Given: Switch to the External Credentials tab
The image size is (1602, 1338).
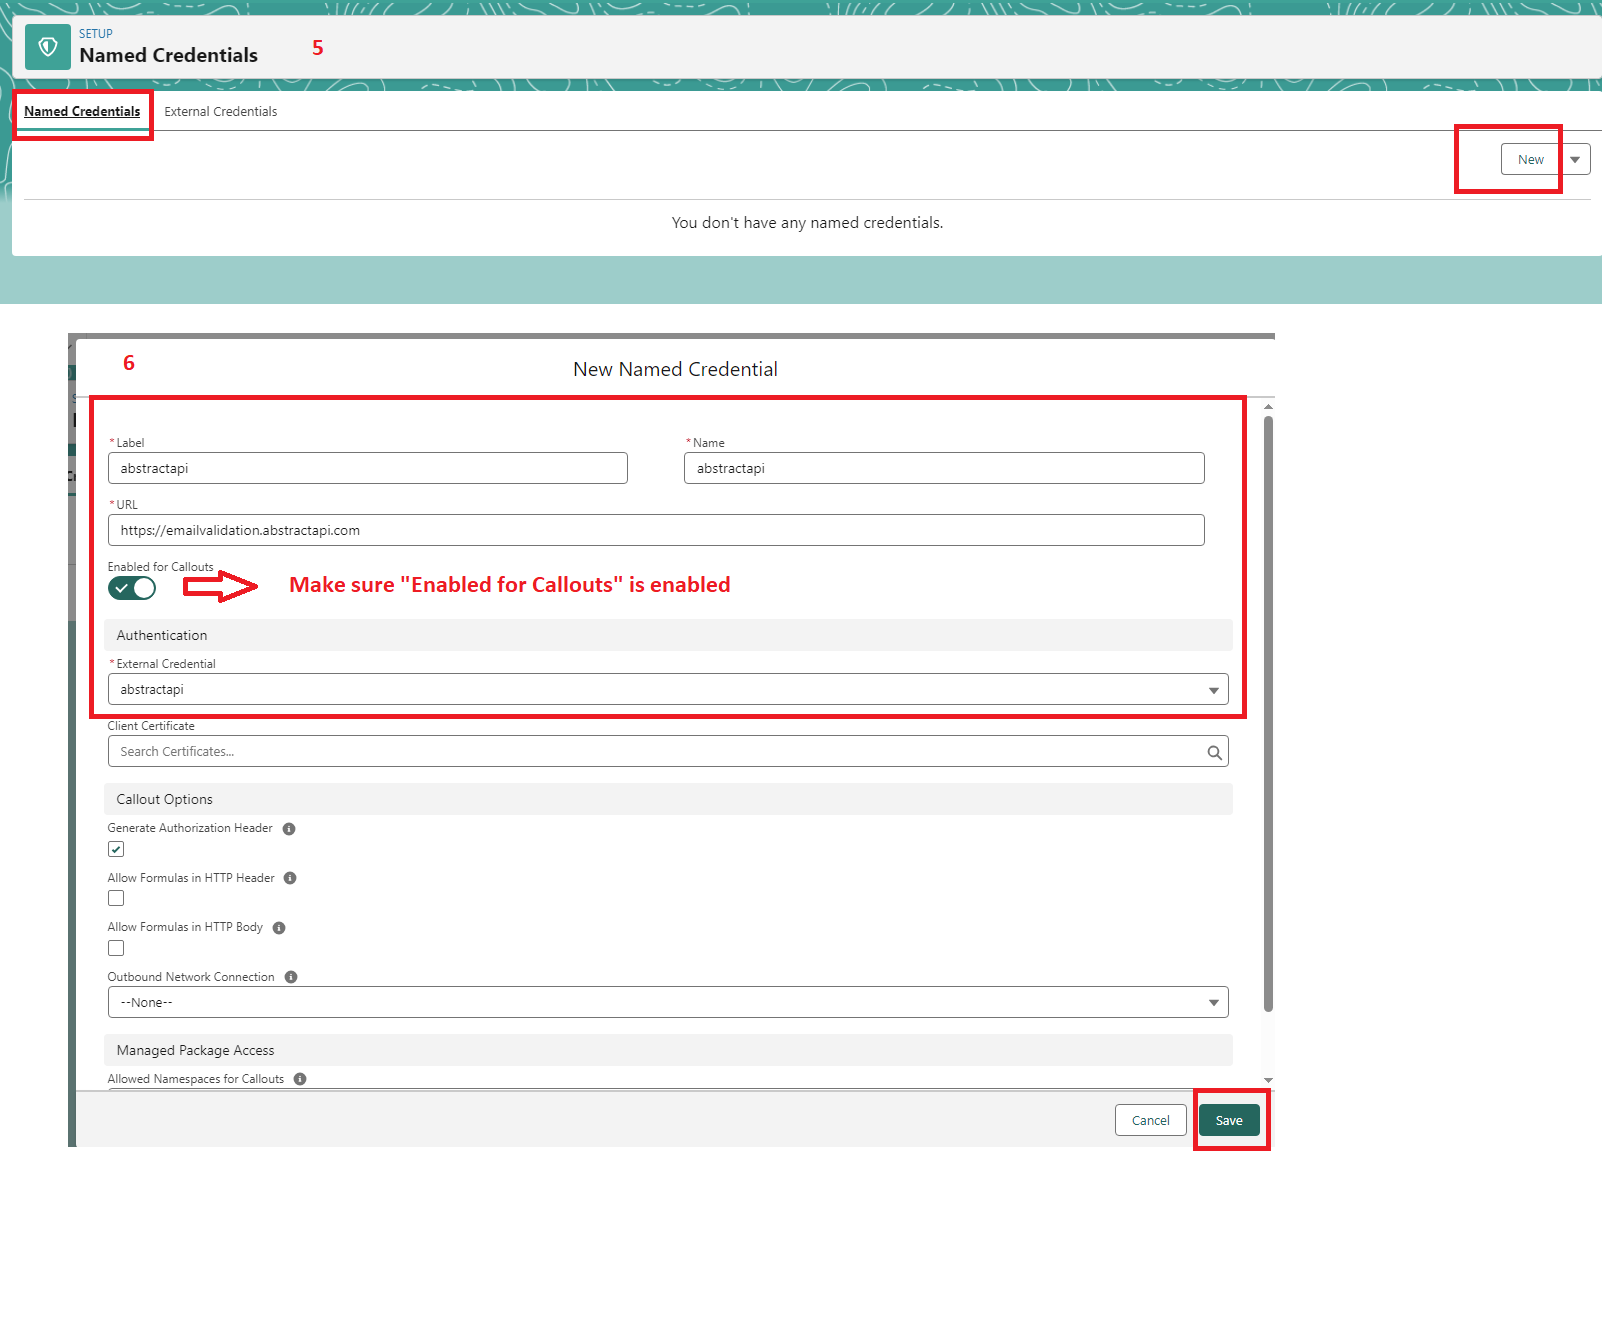Looking at the screenshot, I should (220, 112).
